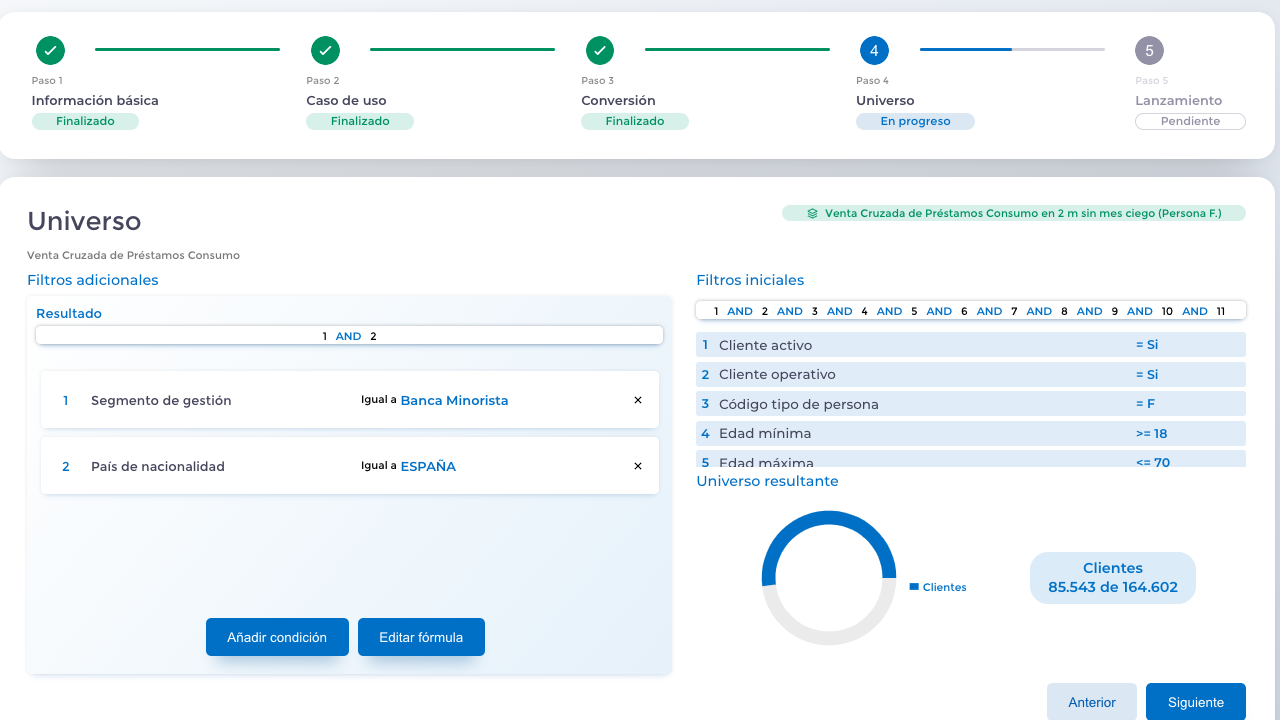The image size is (1280, 720).
Task: Open the Universo step label
Action: 885,100
